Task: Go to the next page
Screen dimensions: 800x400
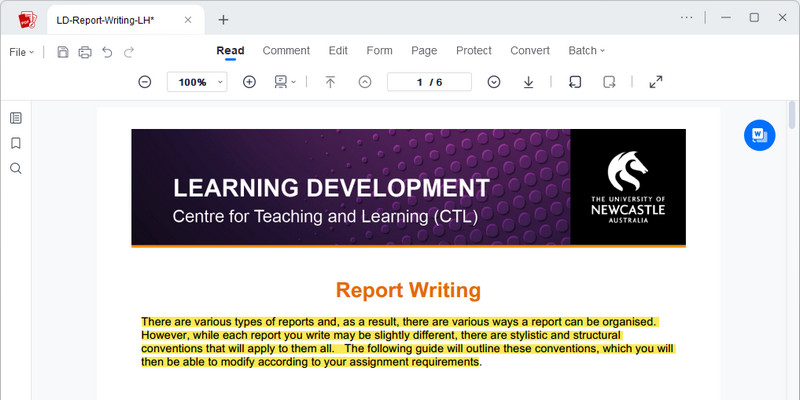Action: click(x=493, y=82)
